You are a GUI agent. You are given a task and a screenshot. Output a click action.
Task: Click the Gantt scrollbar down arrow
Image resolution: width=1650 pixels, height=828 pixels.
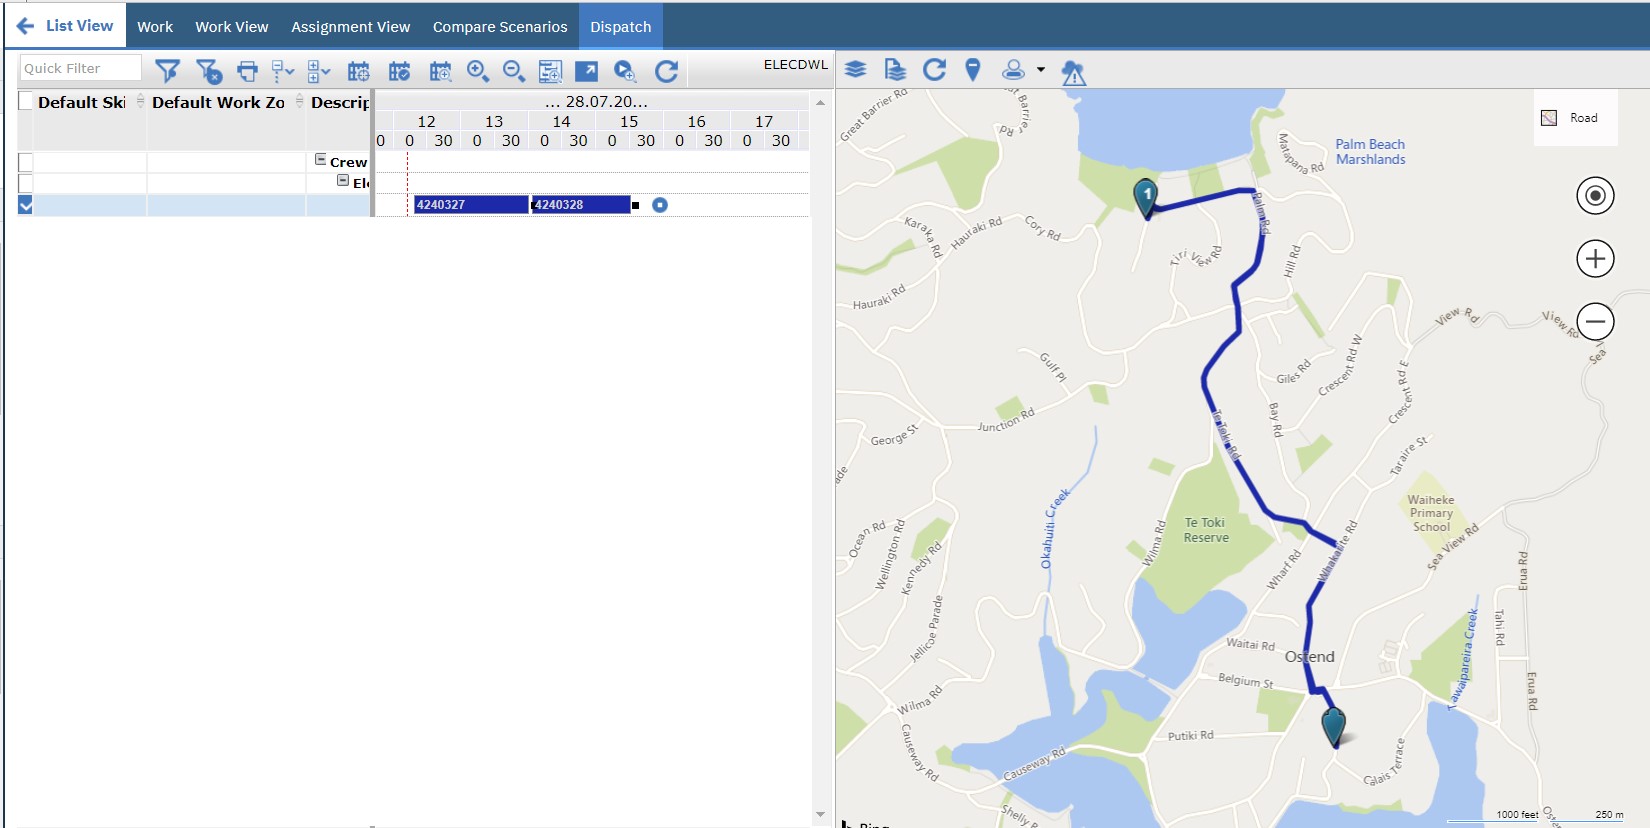coord(820,815)
